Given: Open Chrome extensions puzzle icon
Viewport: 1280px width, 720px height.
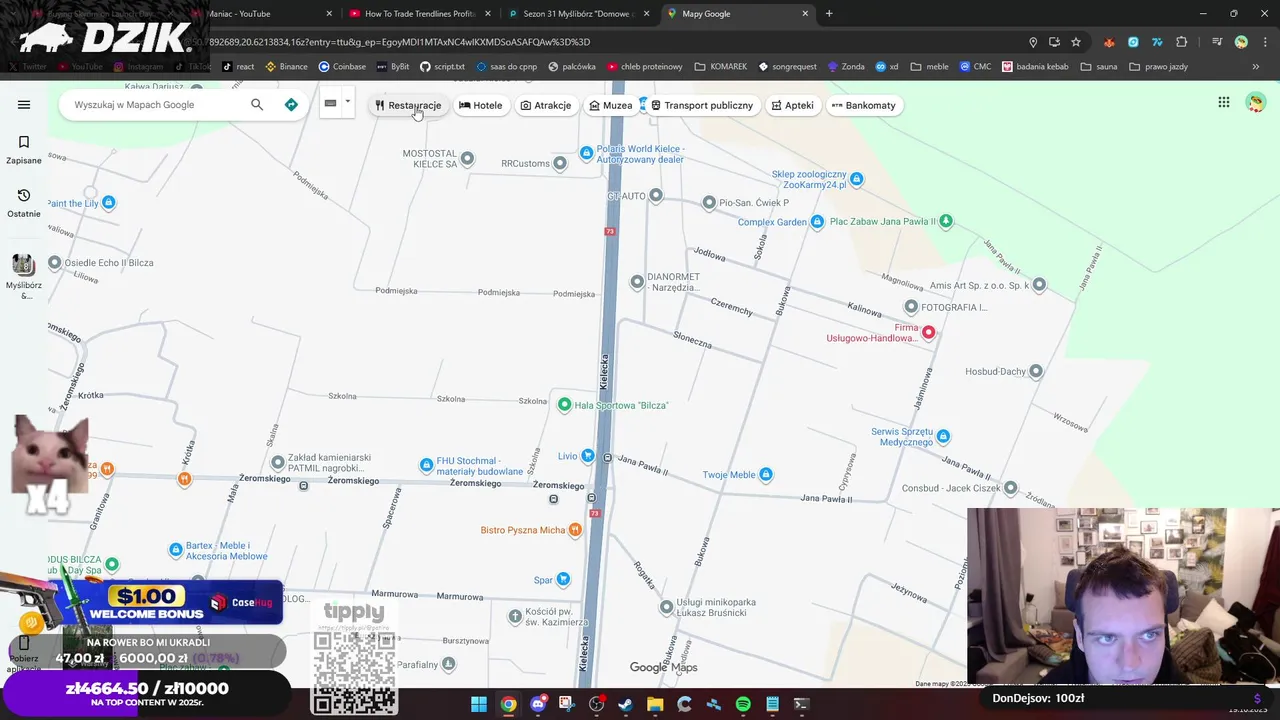Looking at the screenshot, I should coord(1182,42).
